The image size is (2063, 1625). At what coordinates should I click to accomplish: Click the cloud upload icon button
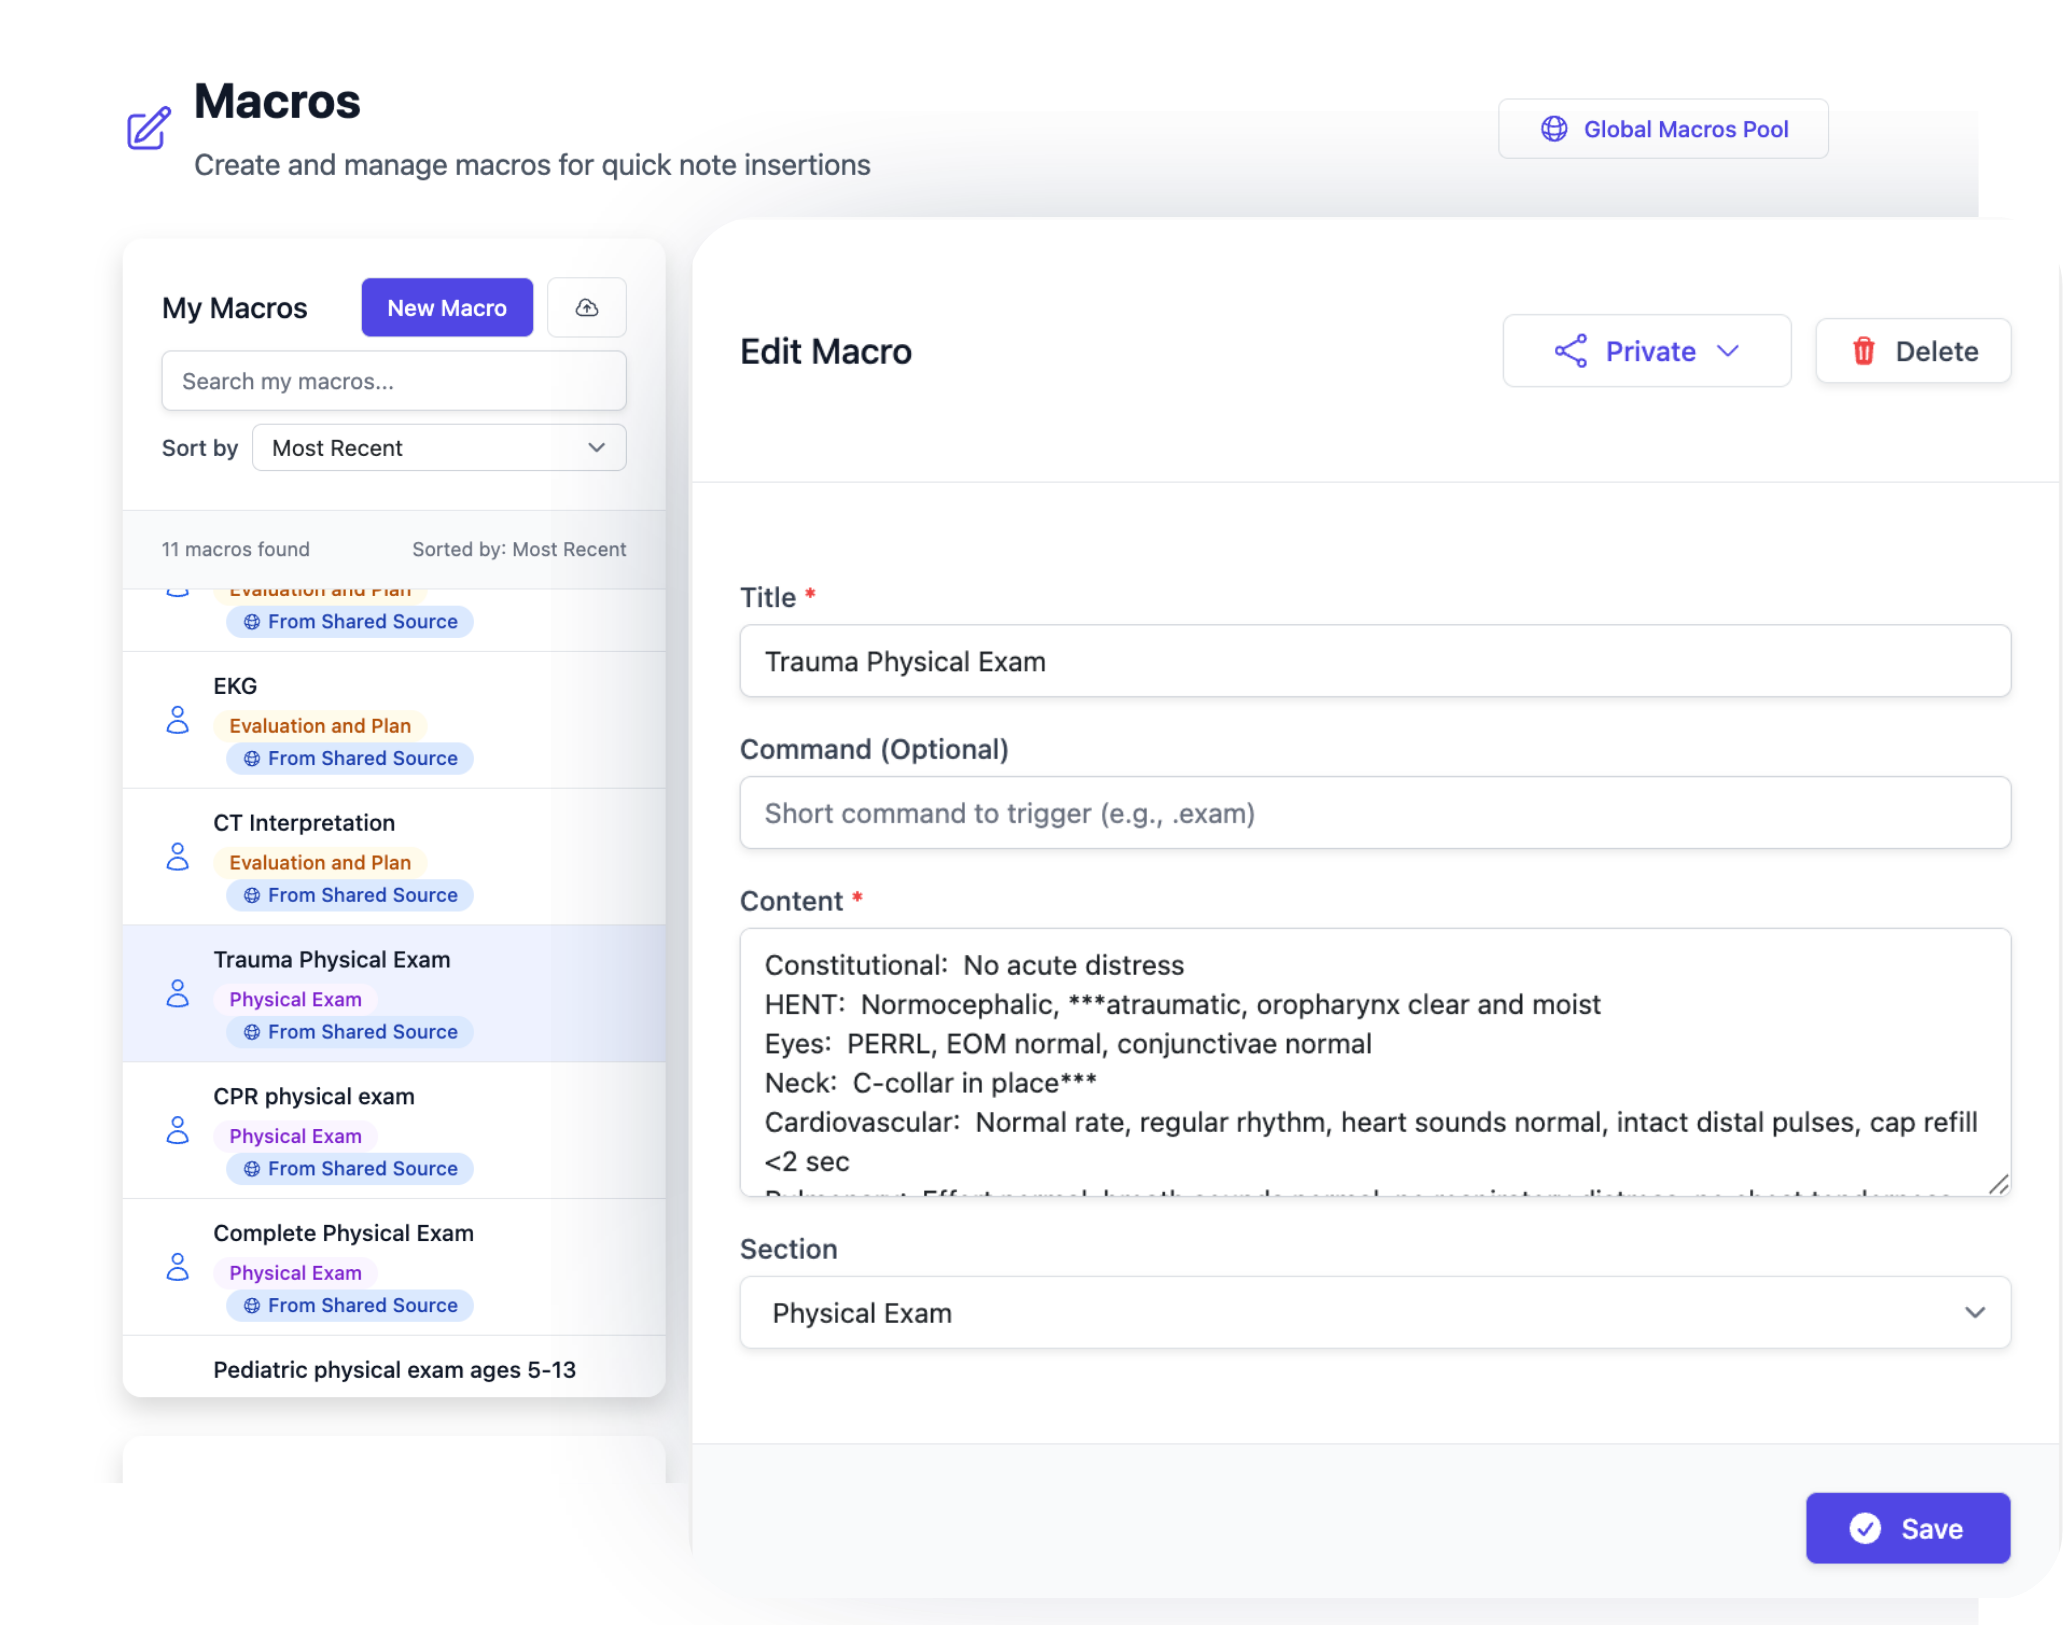(x=587, y=308)
